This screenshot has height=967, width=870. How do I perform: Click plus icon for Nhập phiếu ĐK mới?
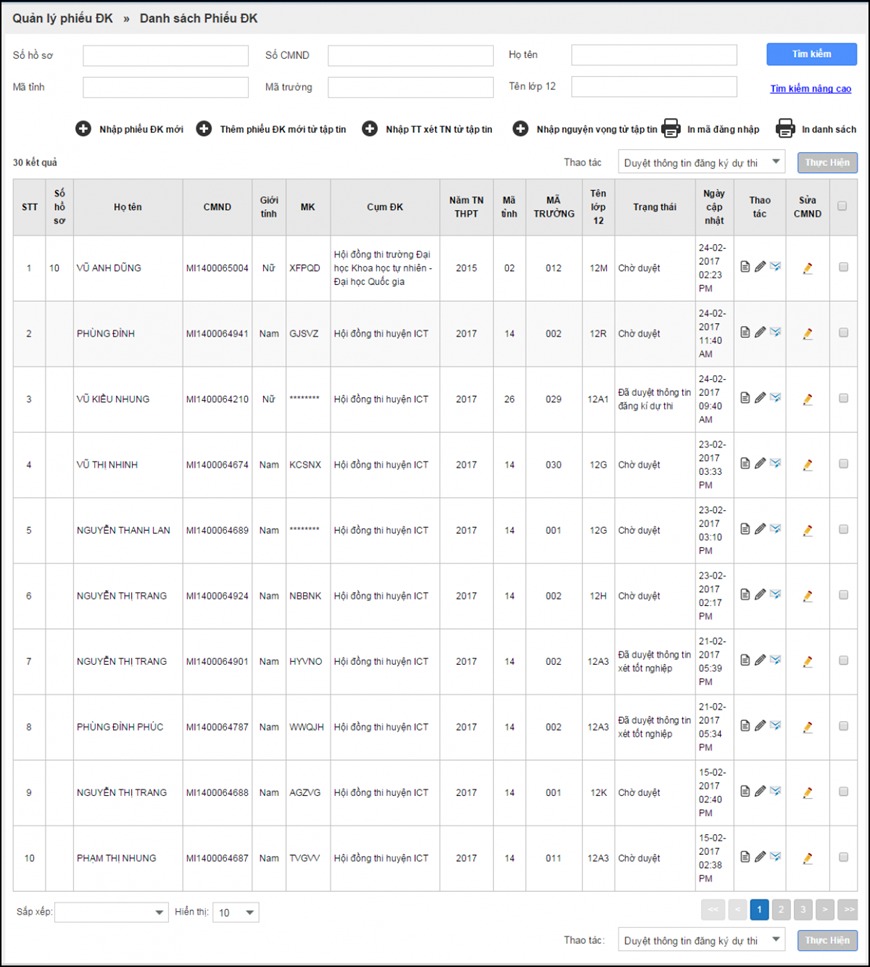click(x=83, y=129)
